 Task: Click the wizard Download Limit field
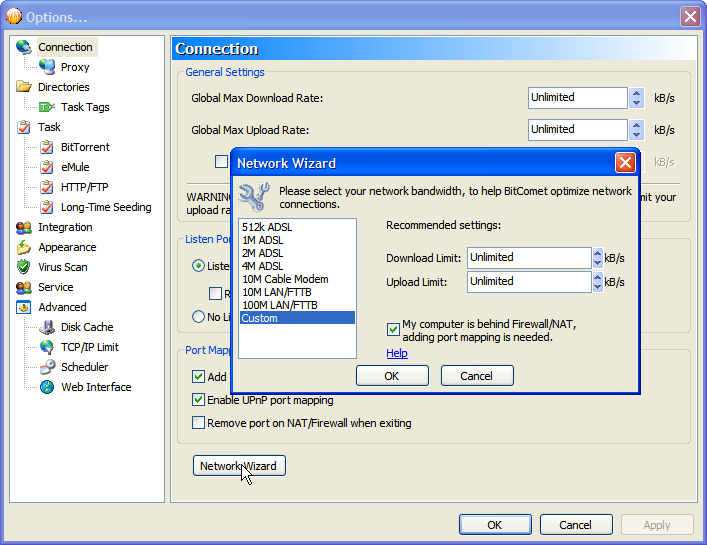529,258
